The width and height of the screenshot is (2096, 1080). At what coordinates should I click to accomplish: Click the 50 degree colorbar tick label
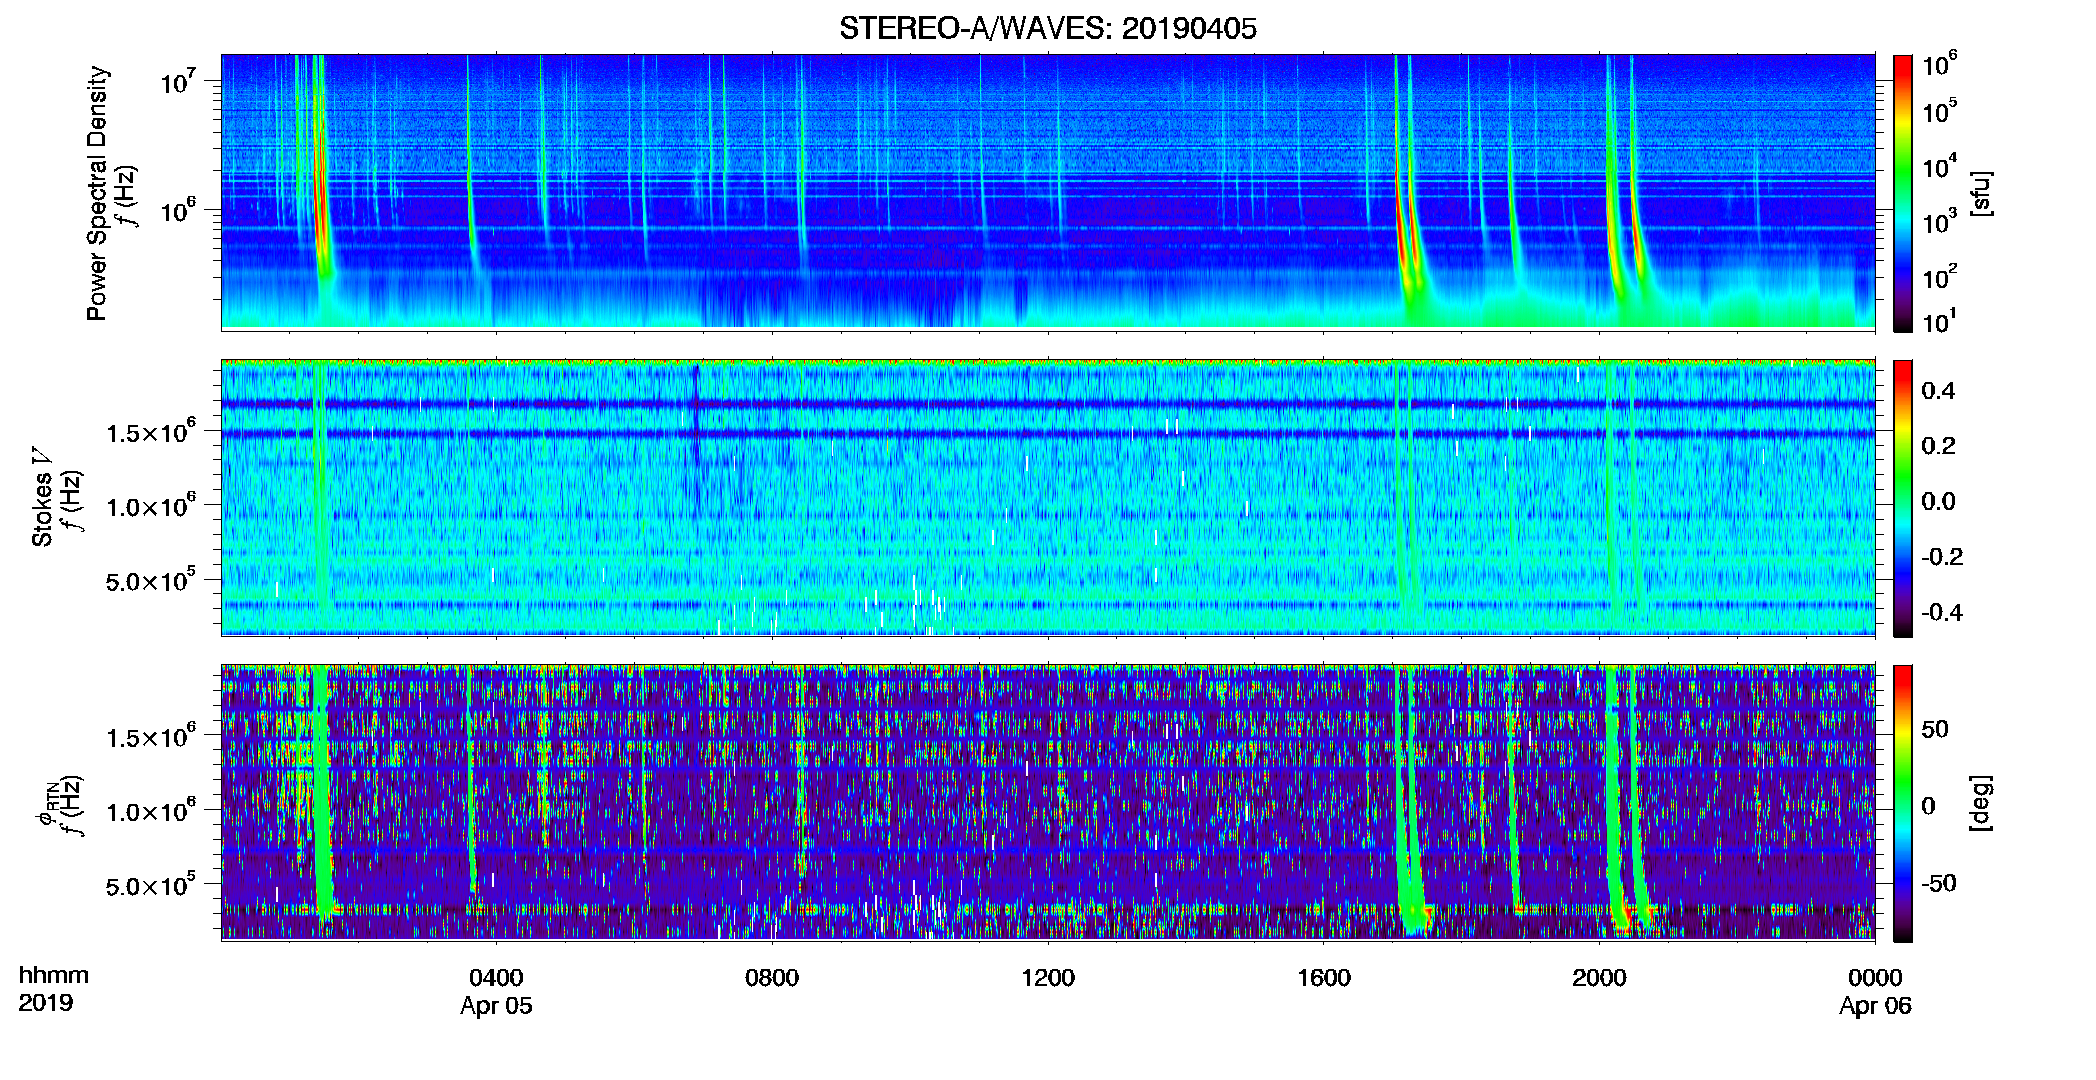click(1934, 729)
